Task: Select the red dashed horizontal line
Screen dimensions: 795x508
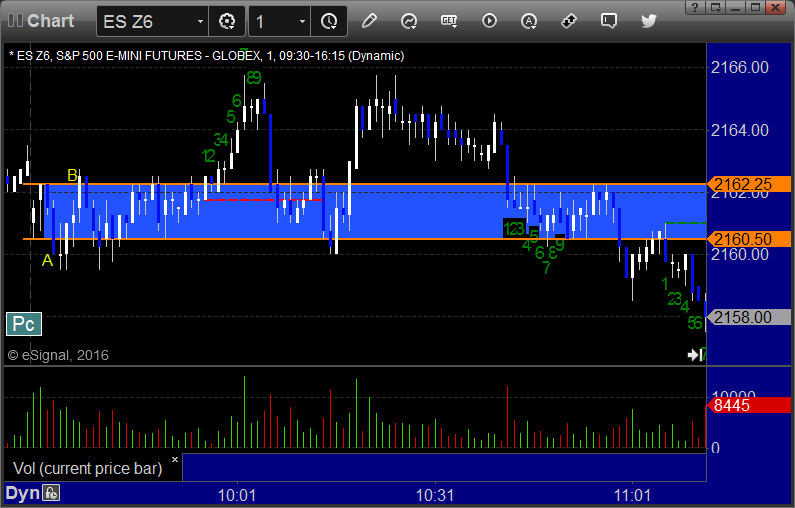Action: pos(263,200)
